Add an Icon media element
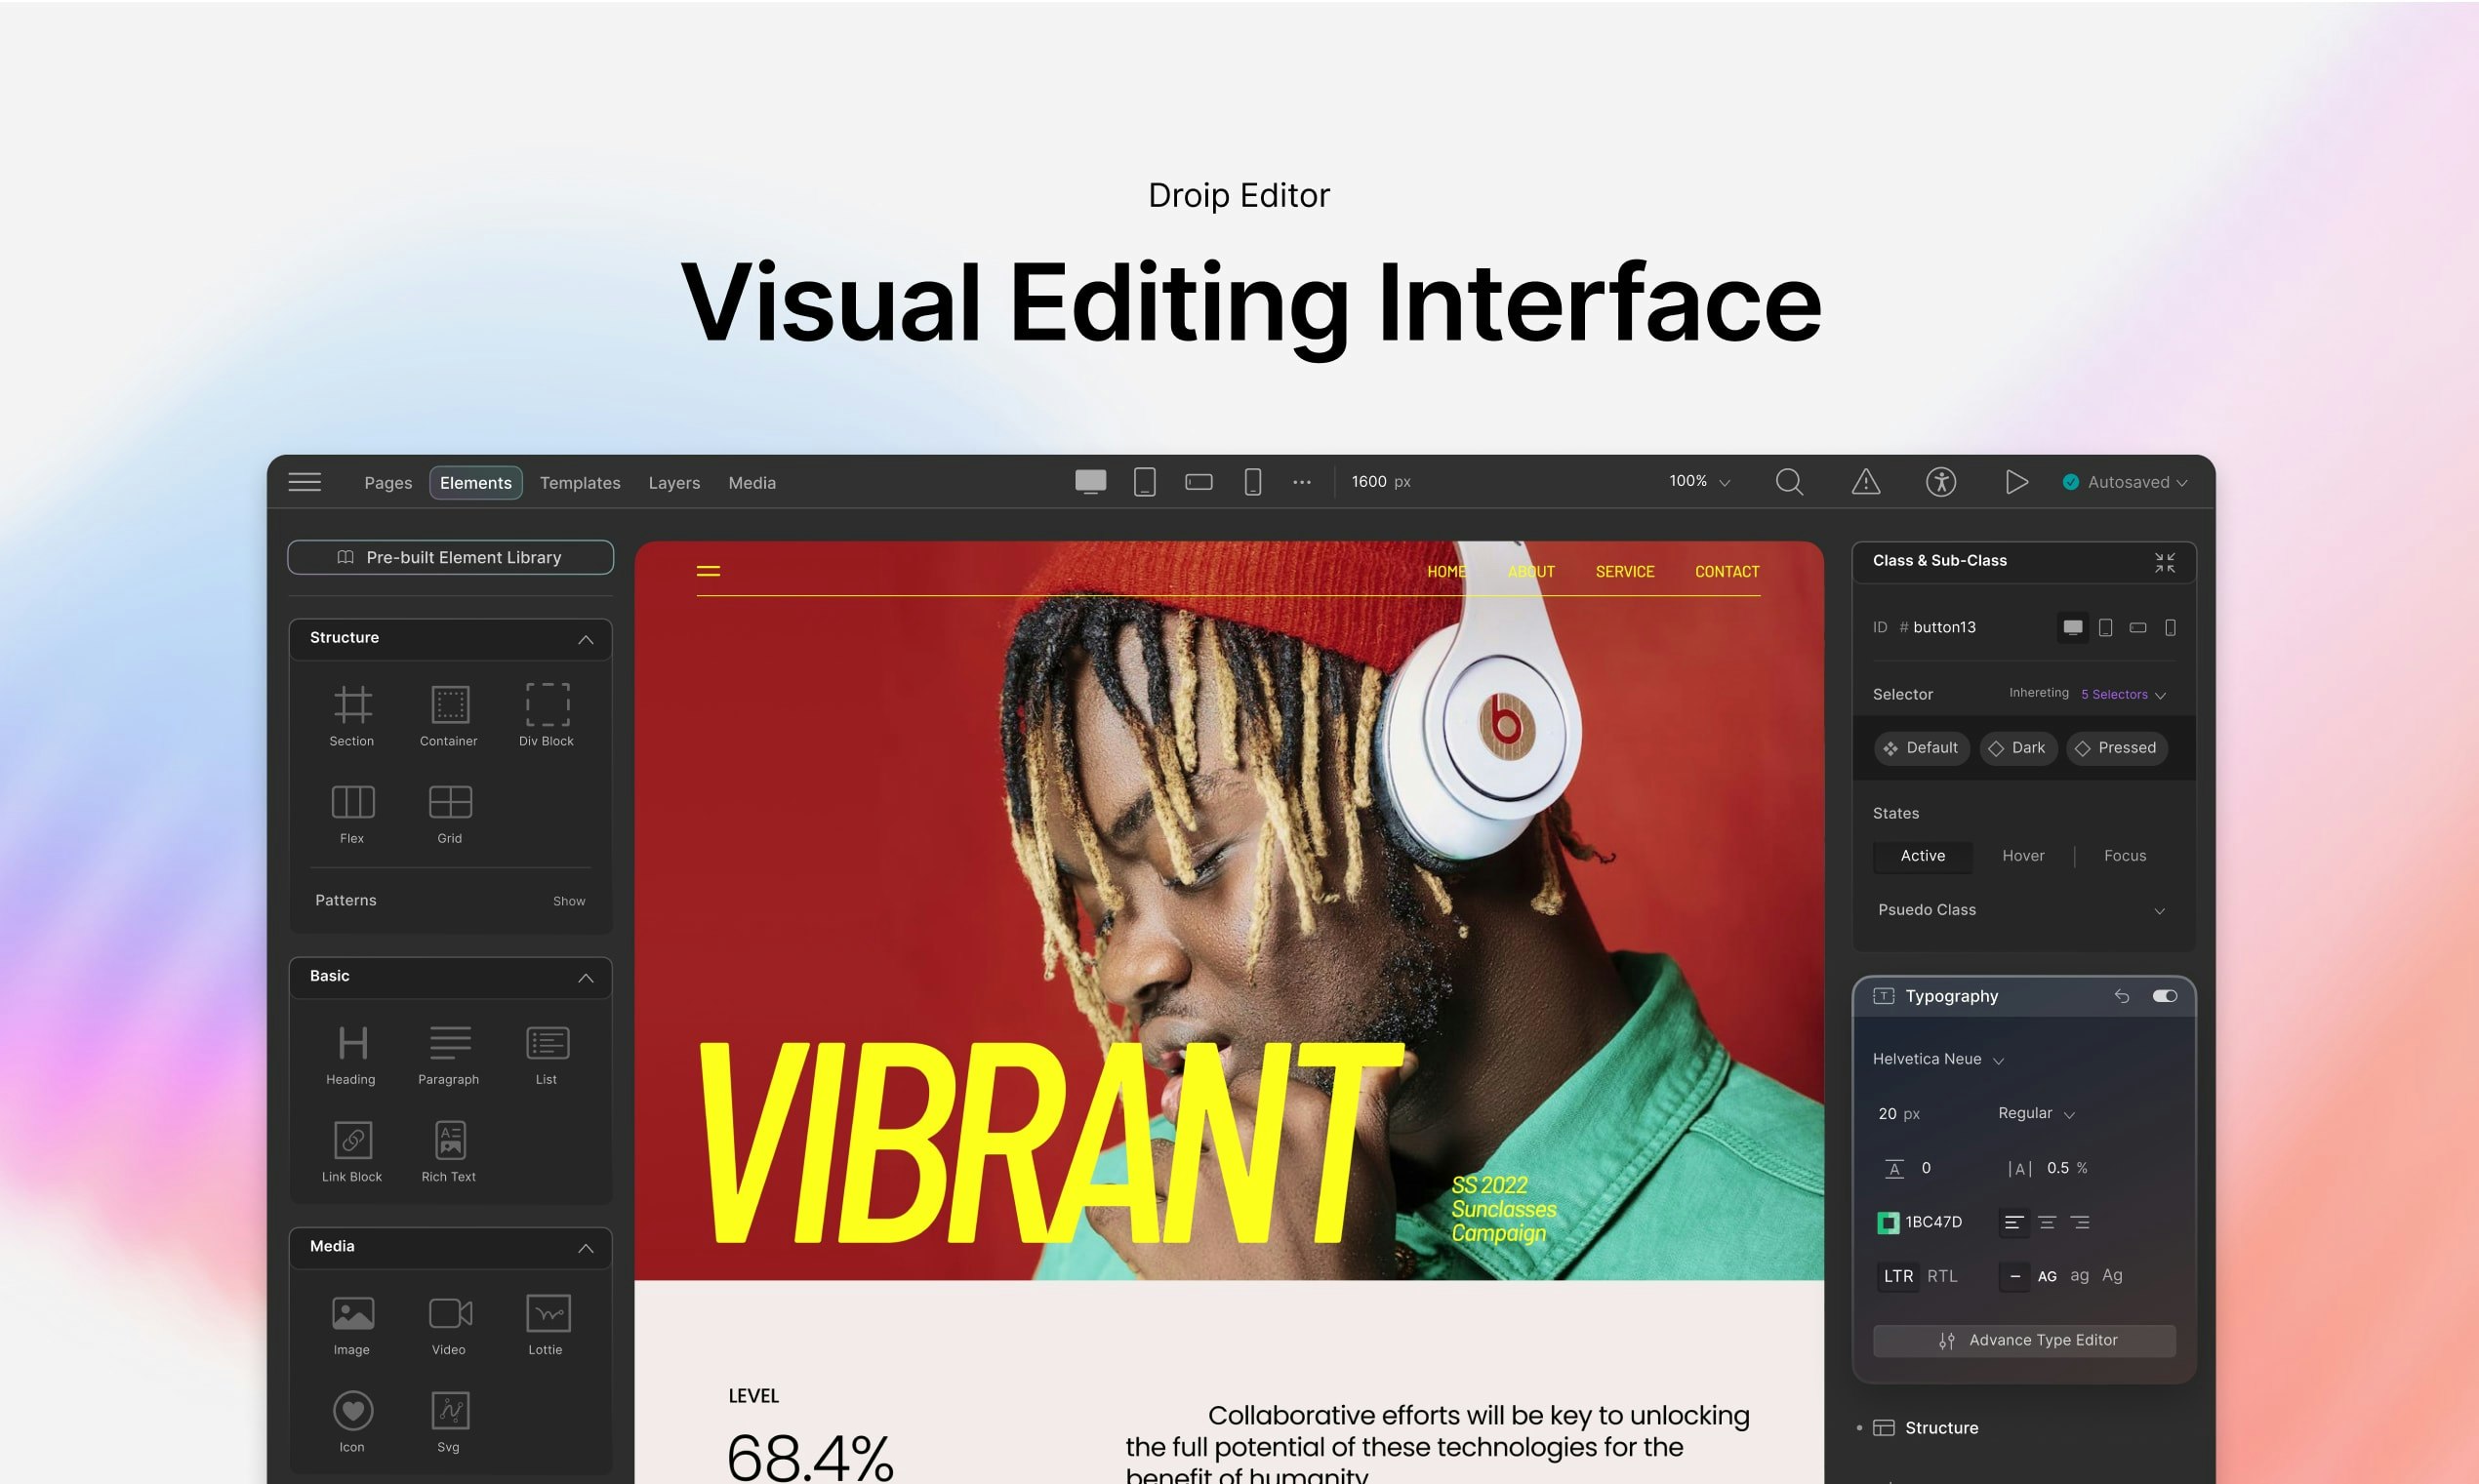2479x1484 pixels. (x=352, y=1422)
